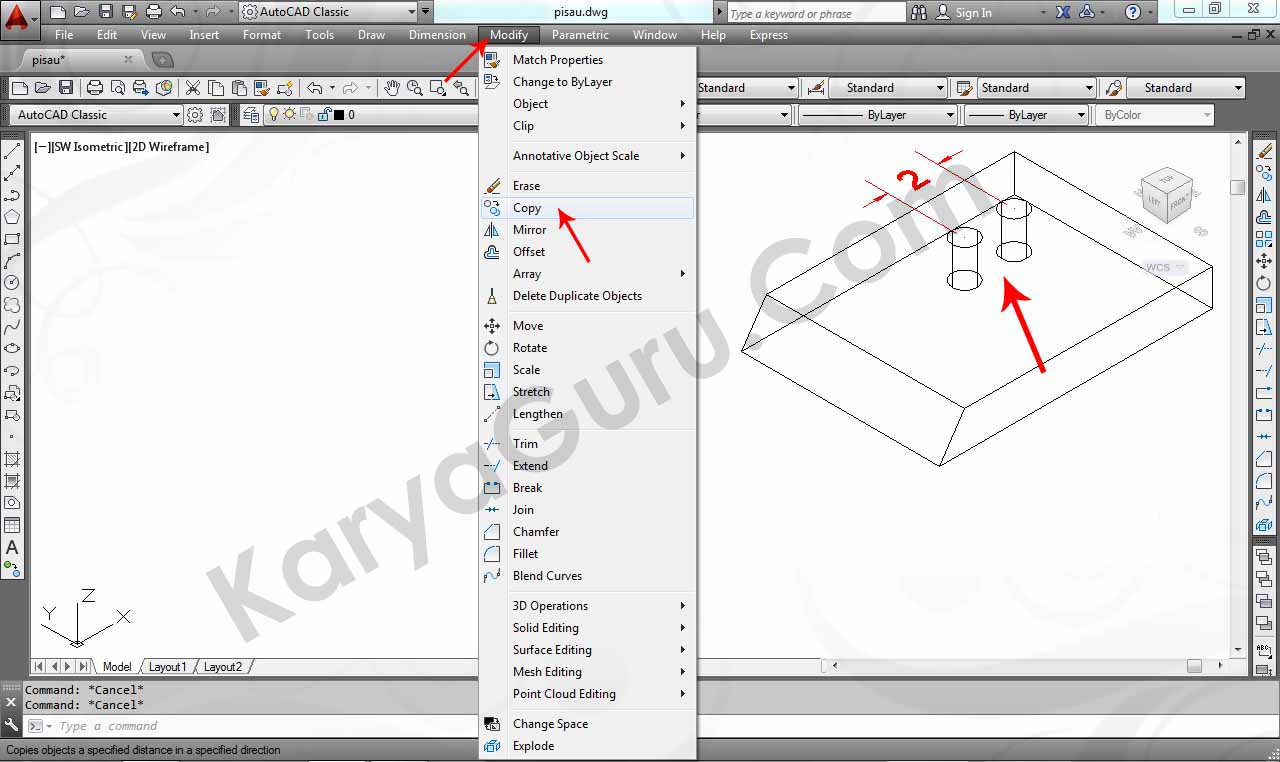Click the Plot printer icon in toolbar
1280x762 pixels.
coord(95,88)
